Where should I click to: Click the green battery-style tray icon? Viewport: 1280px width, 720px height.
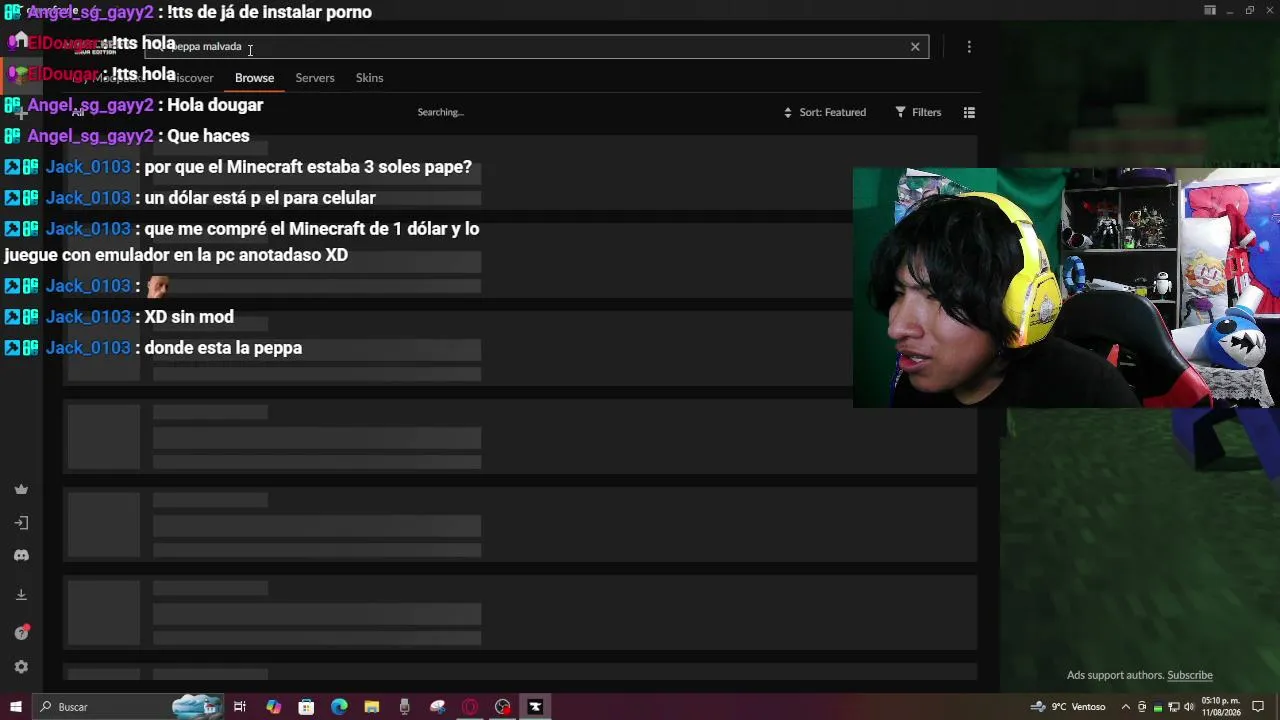(1157, 707)
